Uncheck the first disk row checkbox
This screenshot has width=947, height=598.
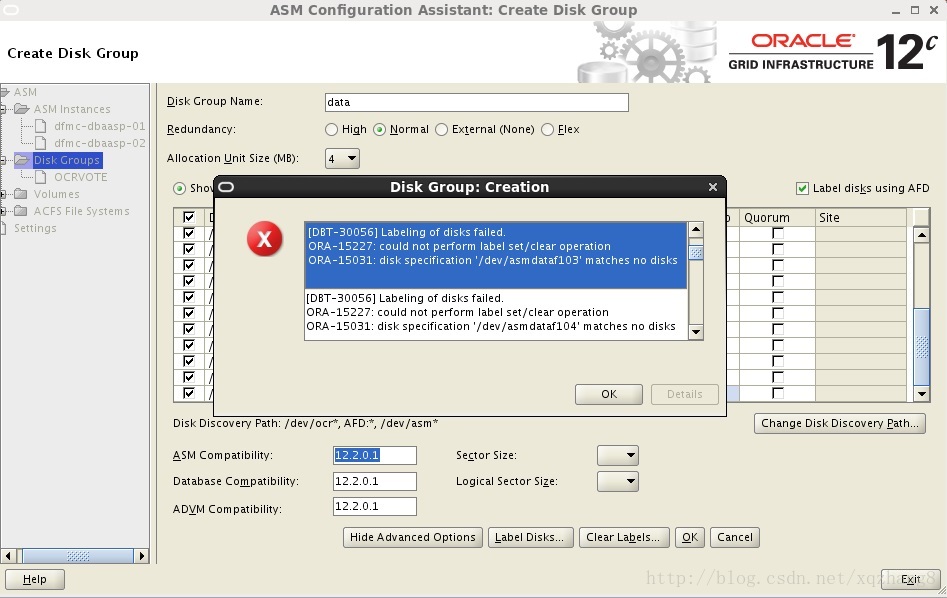[x=189, y=233]
